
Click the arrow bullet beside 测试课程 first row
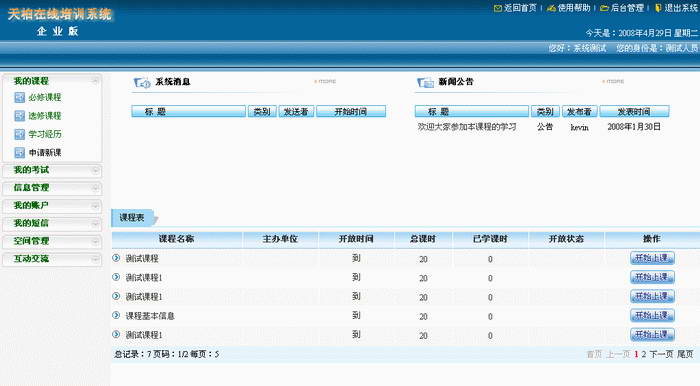(x=116, y=257)
